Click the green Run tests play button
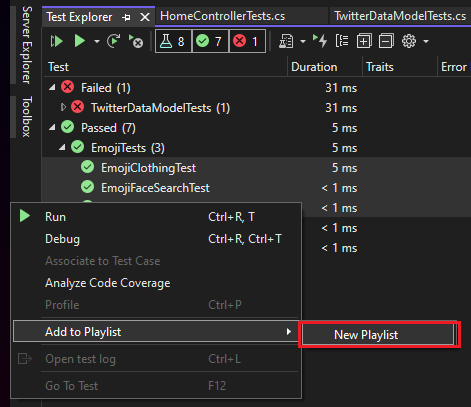Image resolution: width=471 pixels, height=407 pixels. coord(79,41)
